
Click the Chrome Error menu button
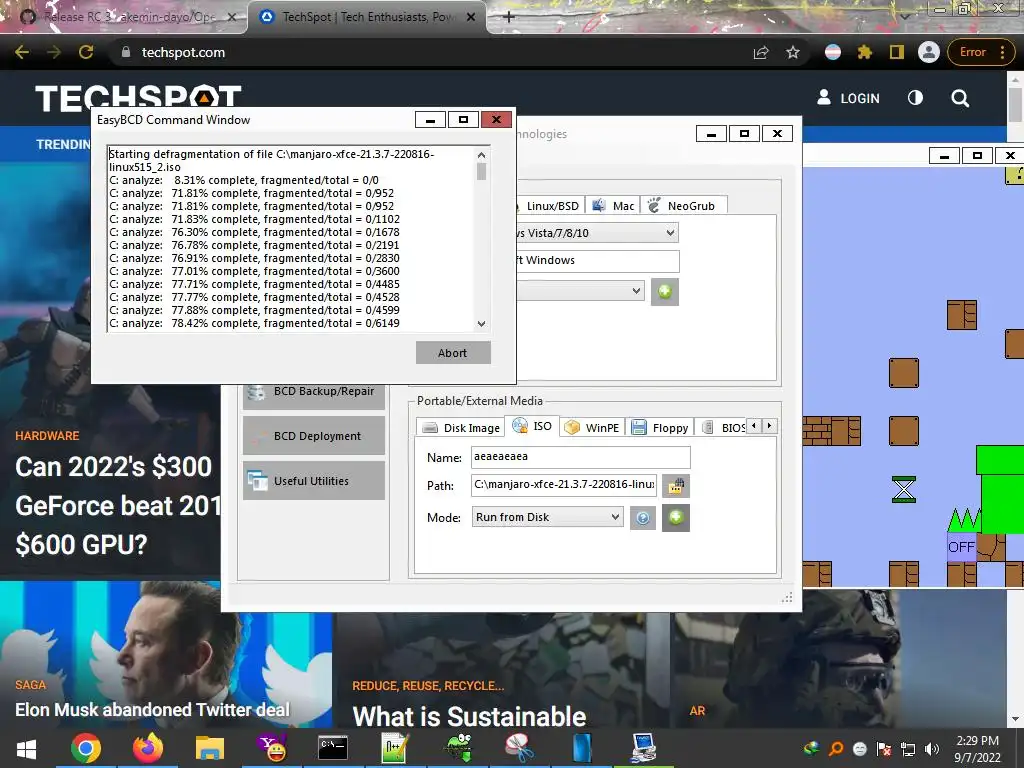point(981,52)
